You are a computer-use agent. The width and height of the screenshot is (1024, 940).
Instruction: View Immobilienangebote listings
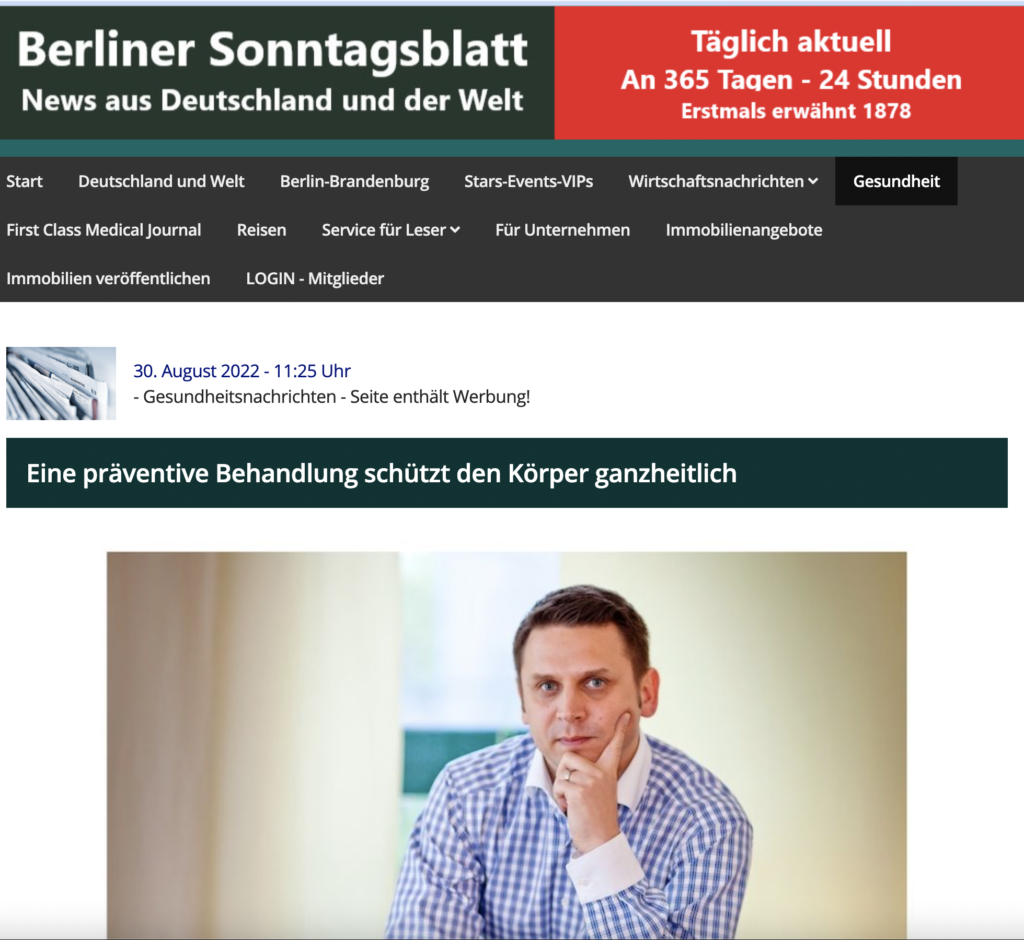click(744, 230)
